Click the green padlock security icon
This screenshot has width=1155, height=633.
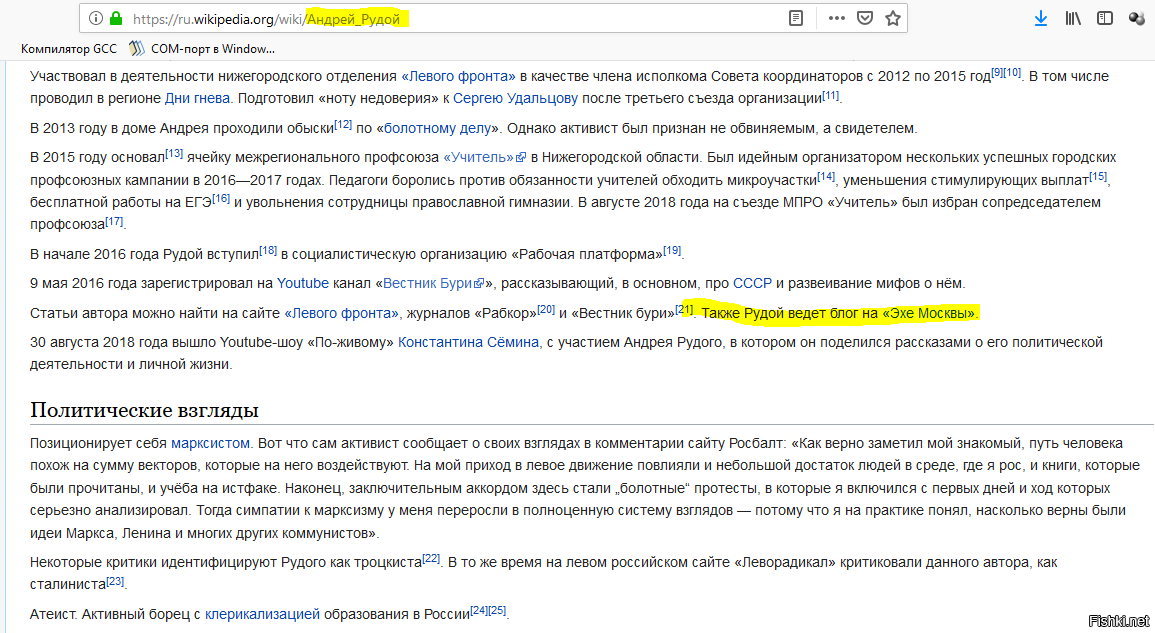[x=116, y=18]
